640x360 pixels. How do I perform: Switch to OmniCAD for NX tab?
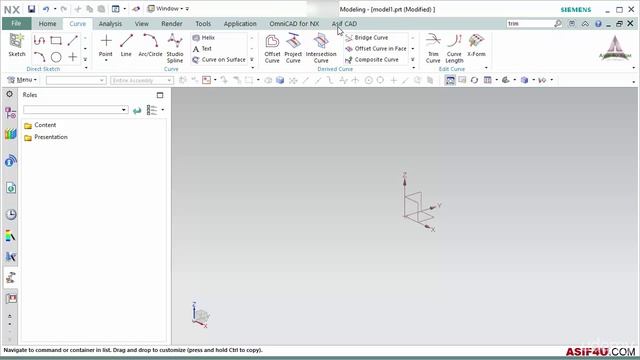click(294, 24)
